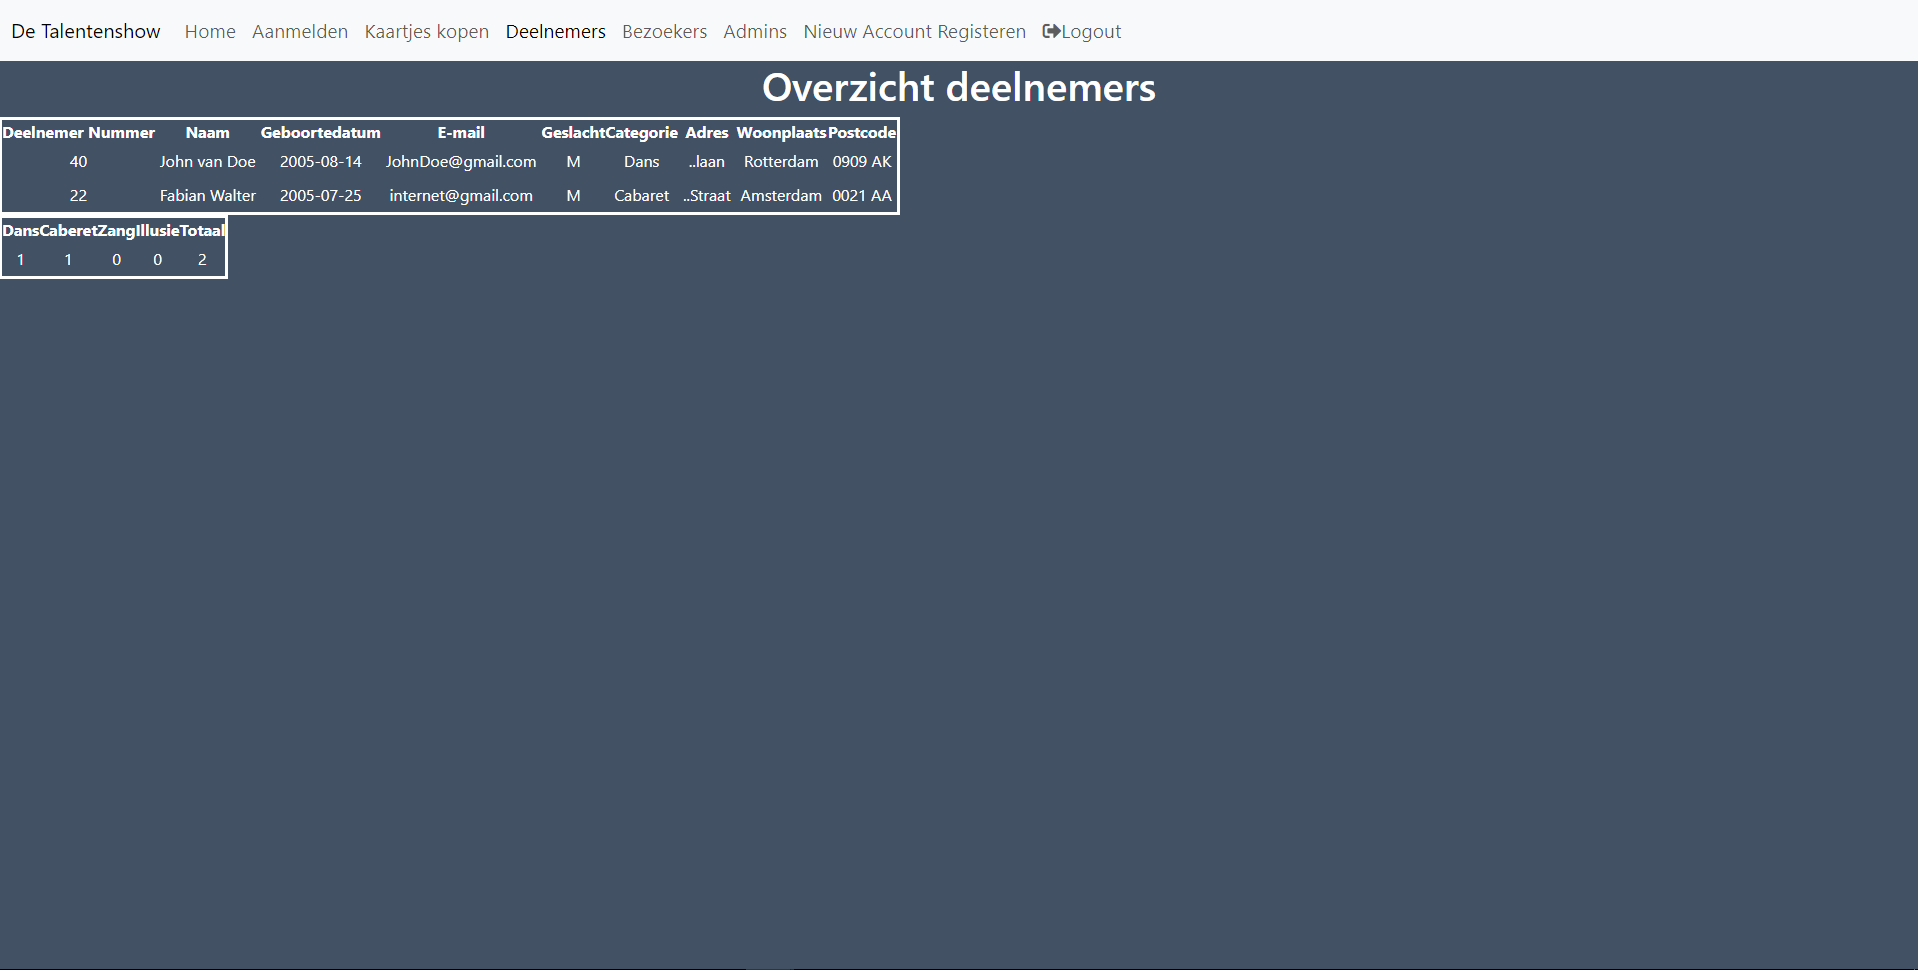1918x970 pixels.
Task: Open Nieuw Account Registeren link
Action: tap(915, 31)
